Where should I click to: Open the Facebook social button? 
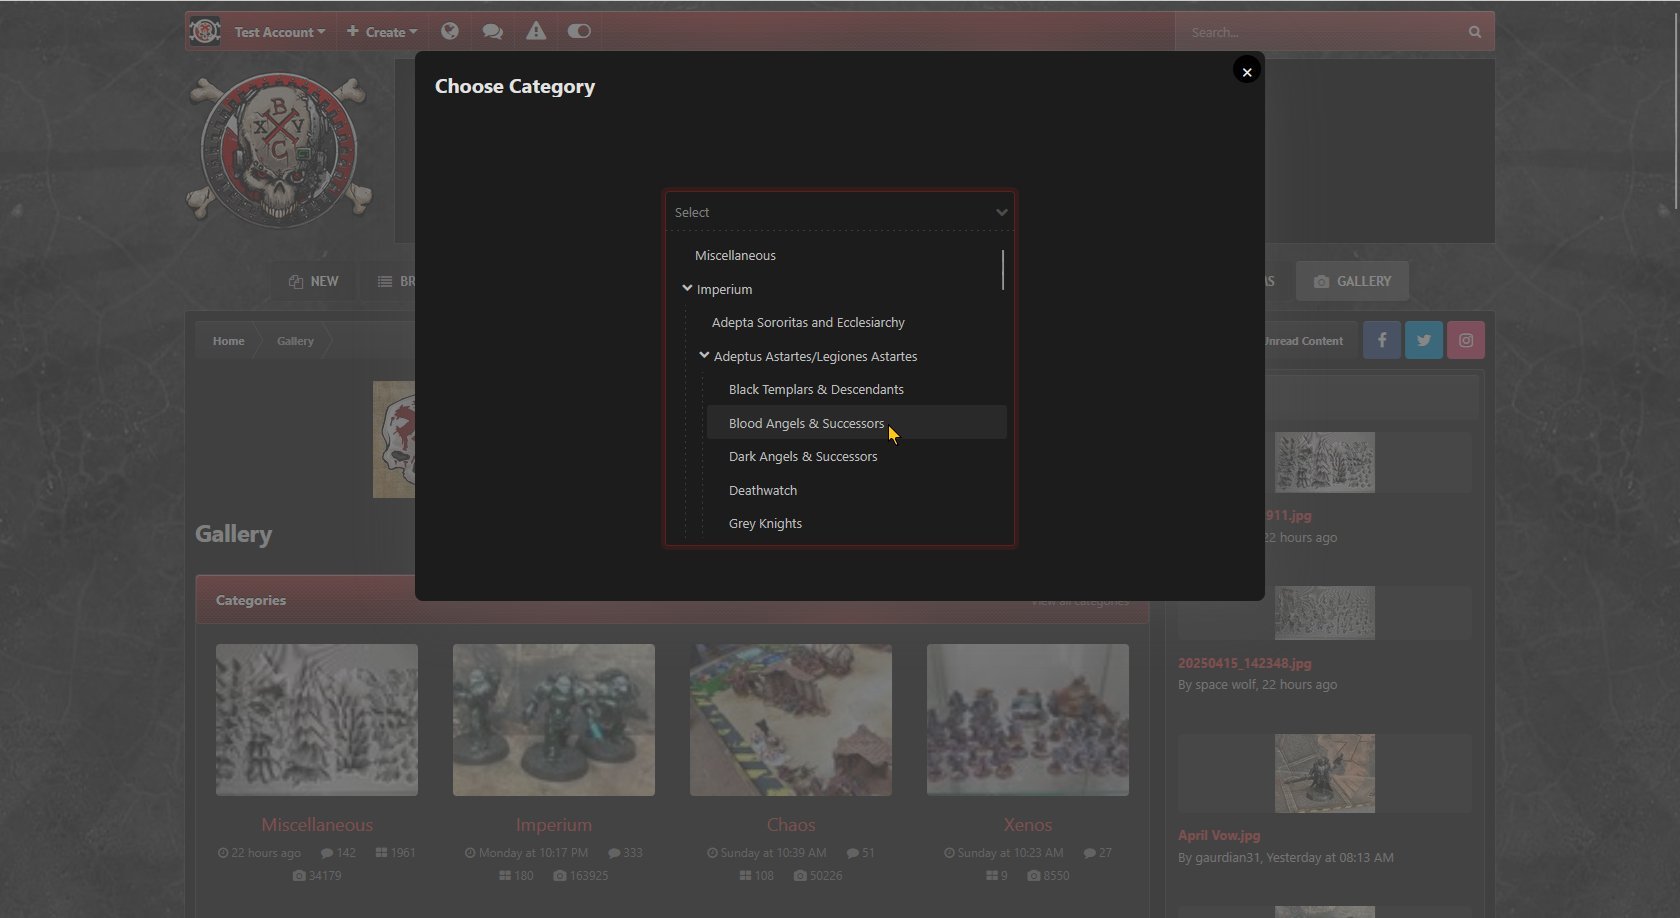1382,340
